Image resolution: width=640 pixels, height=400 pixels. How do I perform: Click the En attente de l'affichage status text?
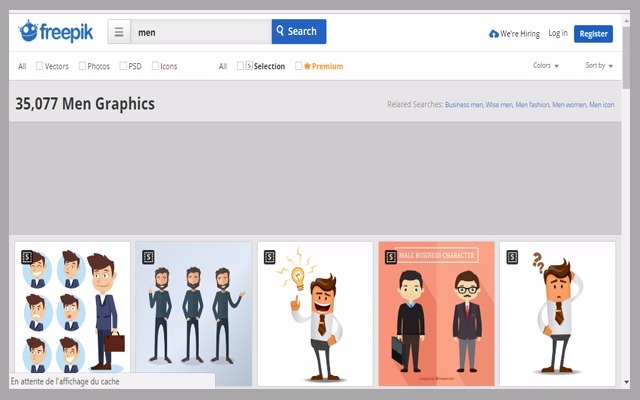coord(65,382)
